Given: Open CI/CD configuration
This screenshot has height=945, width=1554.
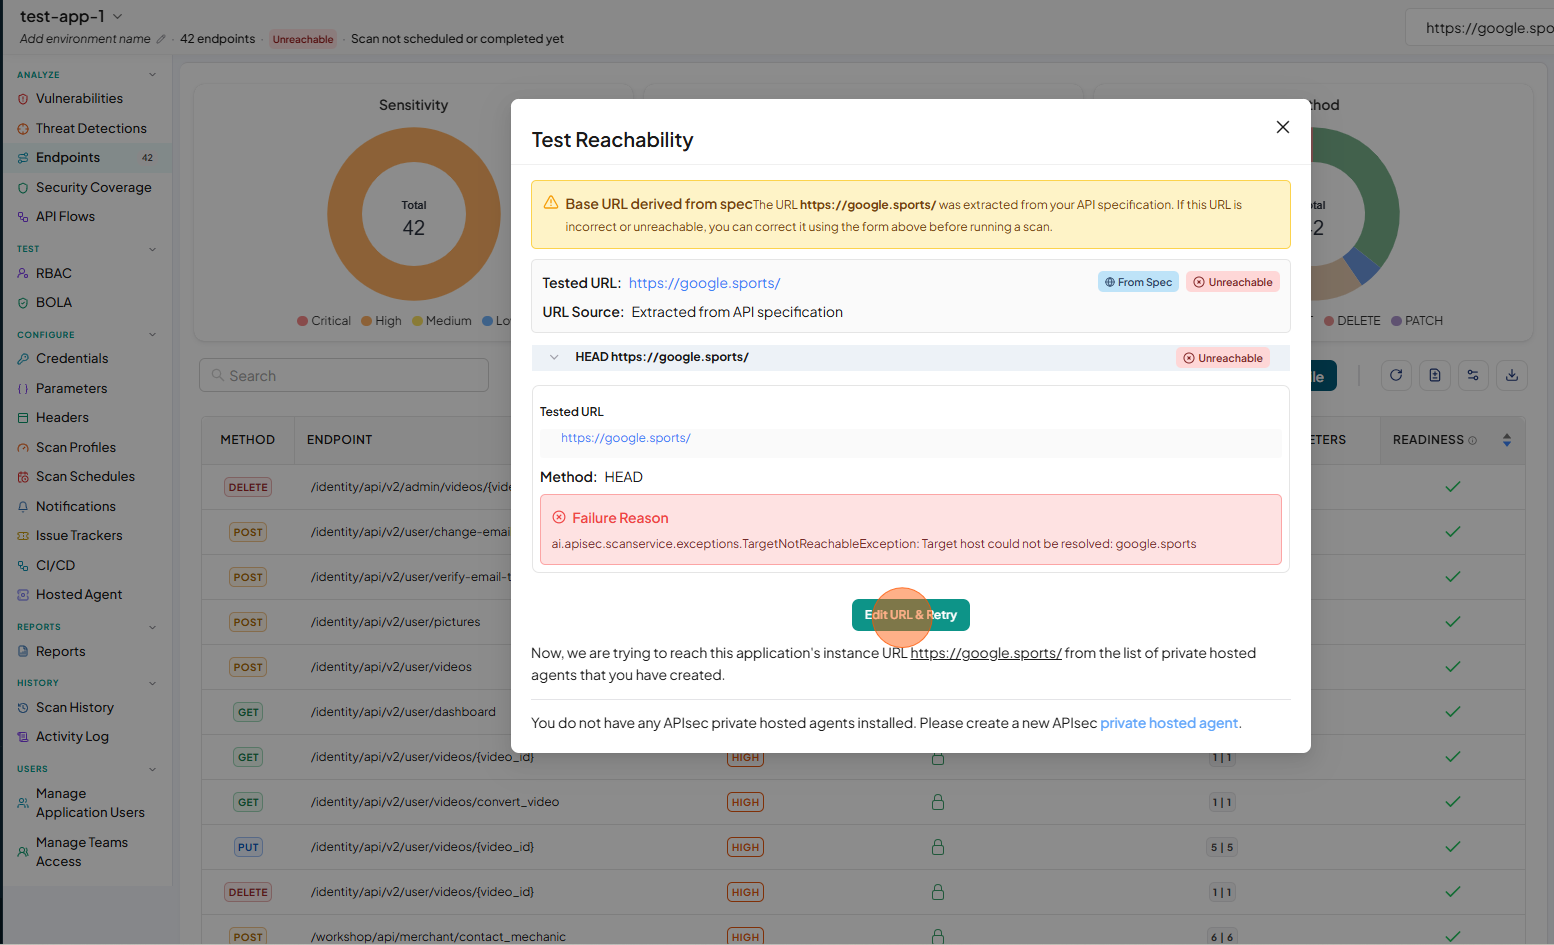Looking at the screenshot, I should coord(56,565).
